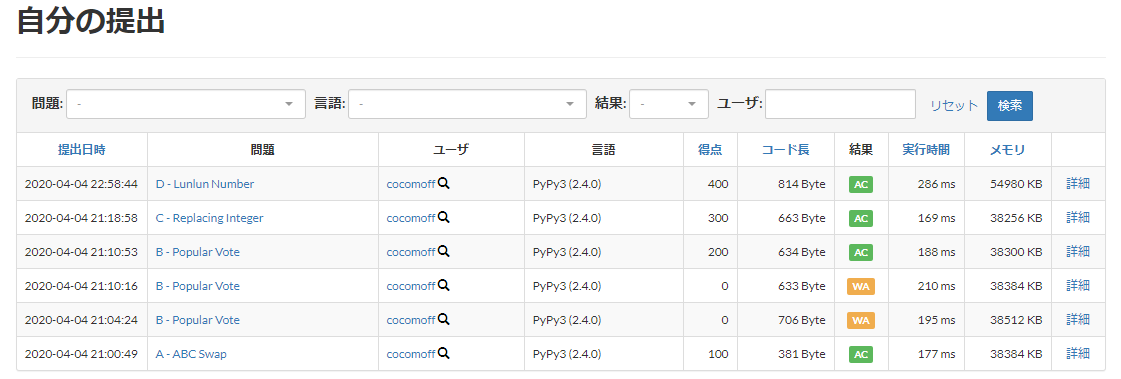The image size is (1121, 379).
Task: Click AC badge in Replacing Integer row
Action: pyautogui.click(x=861, y=218)
